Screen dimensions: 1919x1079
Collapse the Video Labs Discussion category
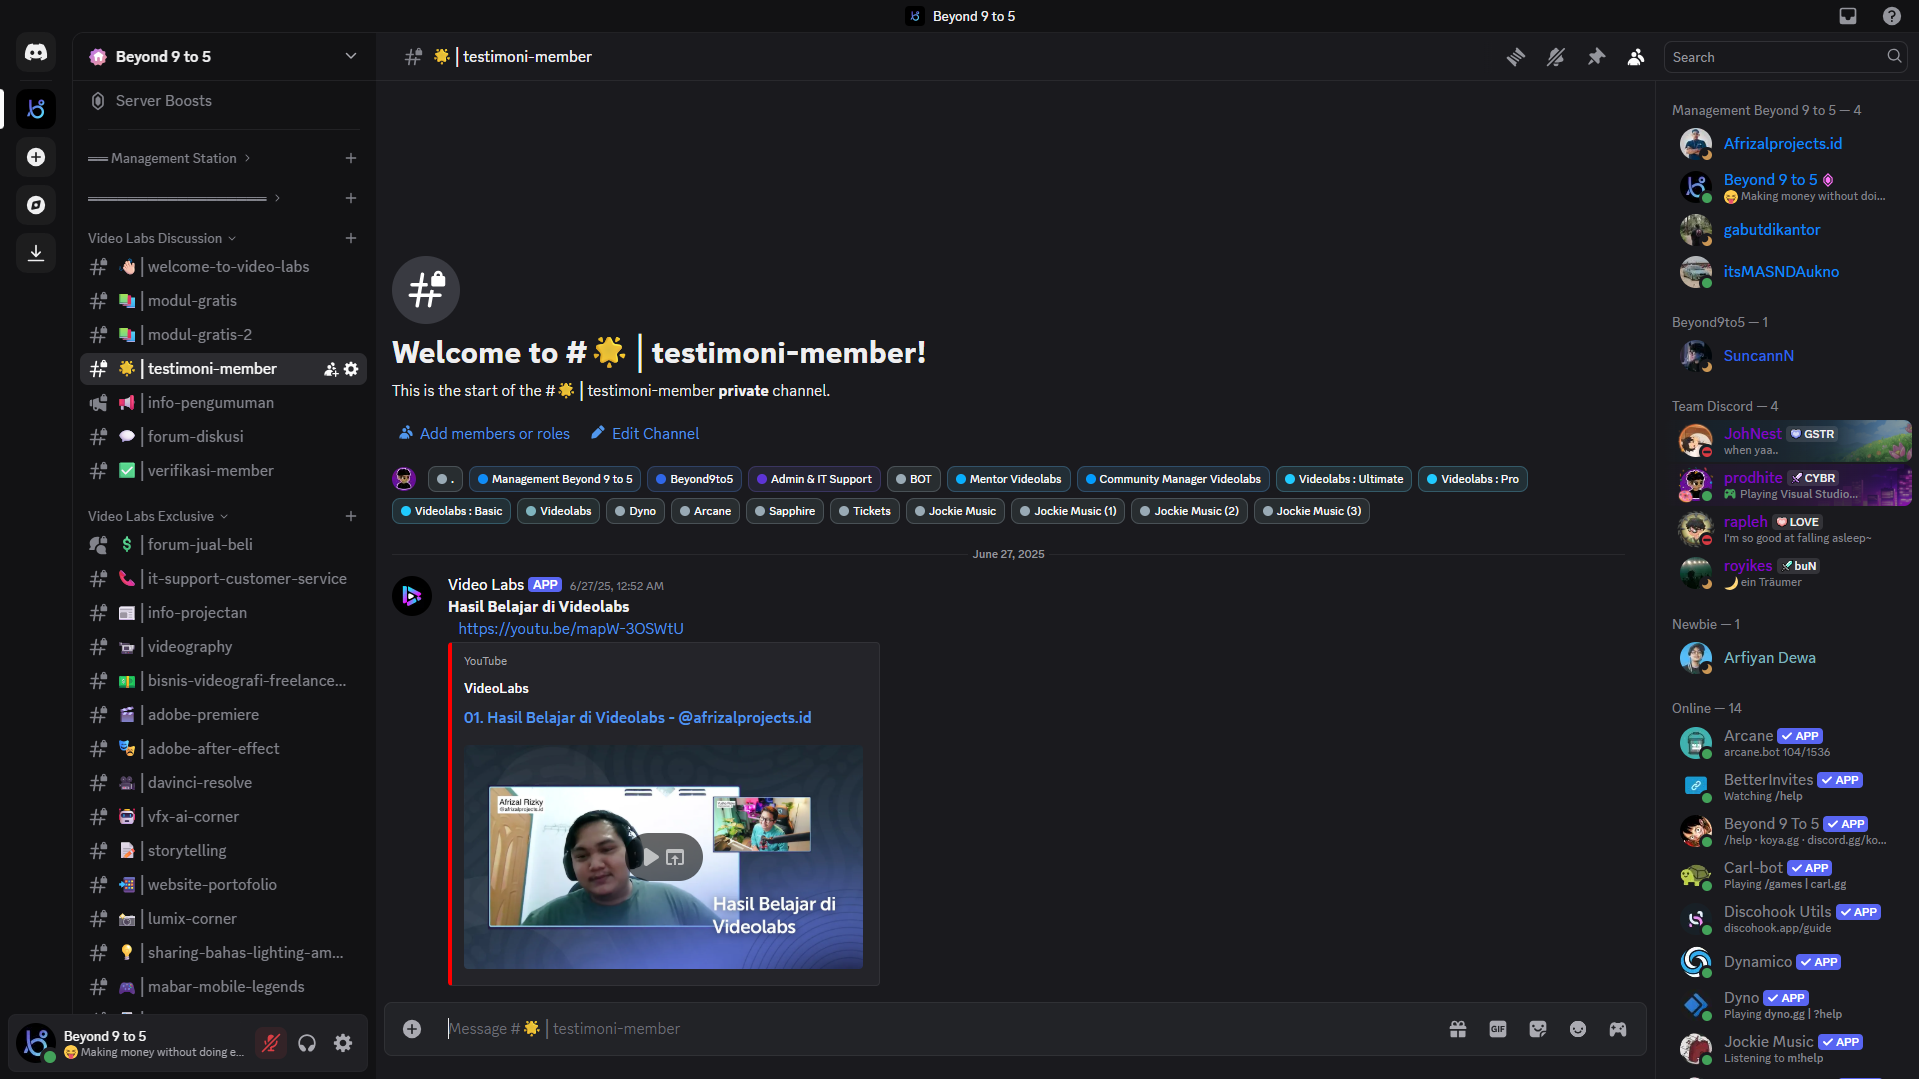click(x=162, y=238)
